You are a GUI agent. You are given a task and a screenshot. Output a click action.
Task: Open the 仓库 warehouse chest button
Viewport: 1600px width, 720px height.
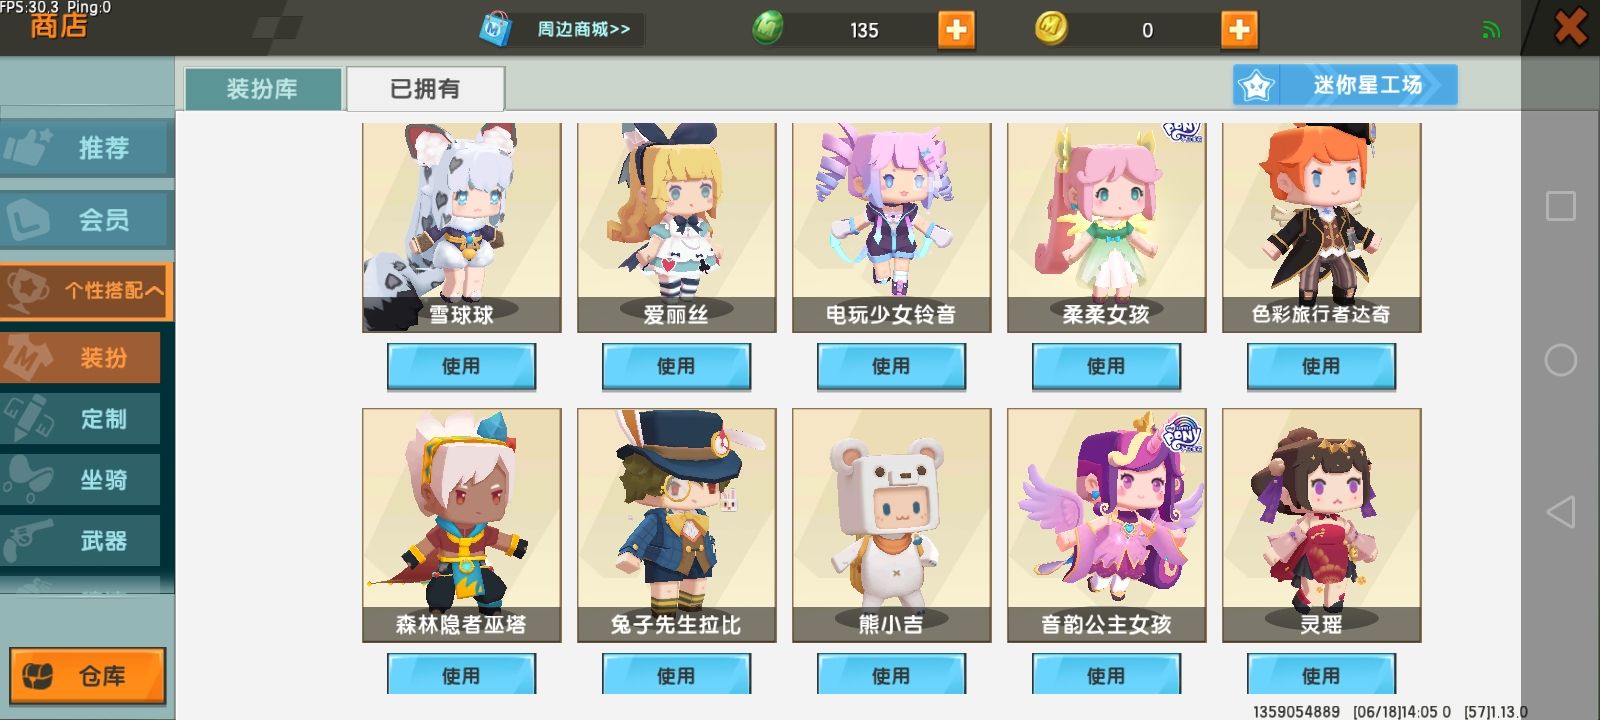click(x=87, y=676)
